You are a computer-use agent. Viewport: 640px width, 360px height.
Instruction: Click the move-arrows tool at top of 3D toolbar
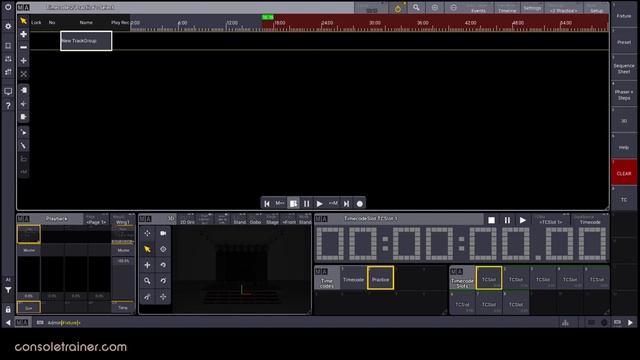pyautogui.click(x=147, y=233)
